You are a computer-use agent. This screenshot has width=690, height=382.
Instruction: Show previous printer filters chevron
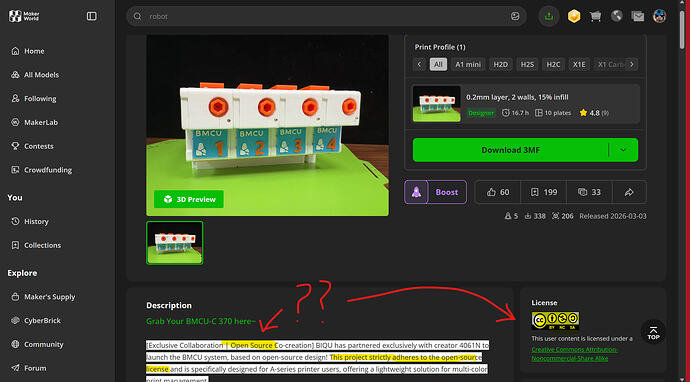tap(419, 64)
